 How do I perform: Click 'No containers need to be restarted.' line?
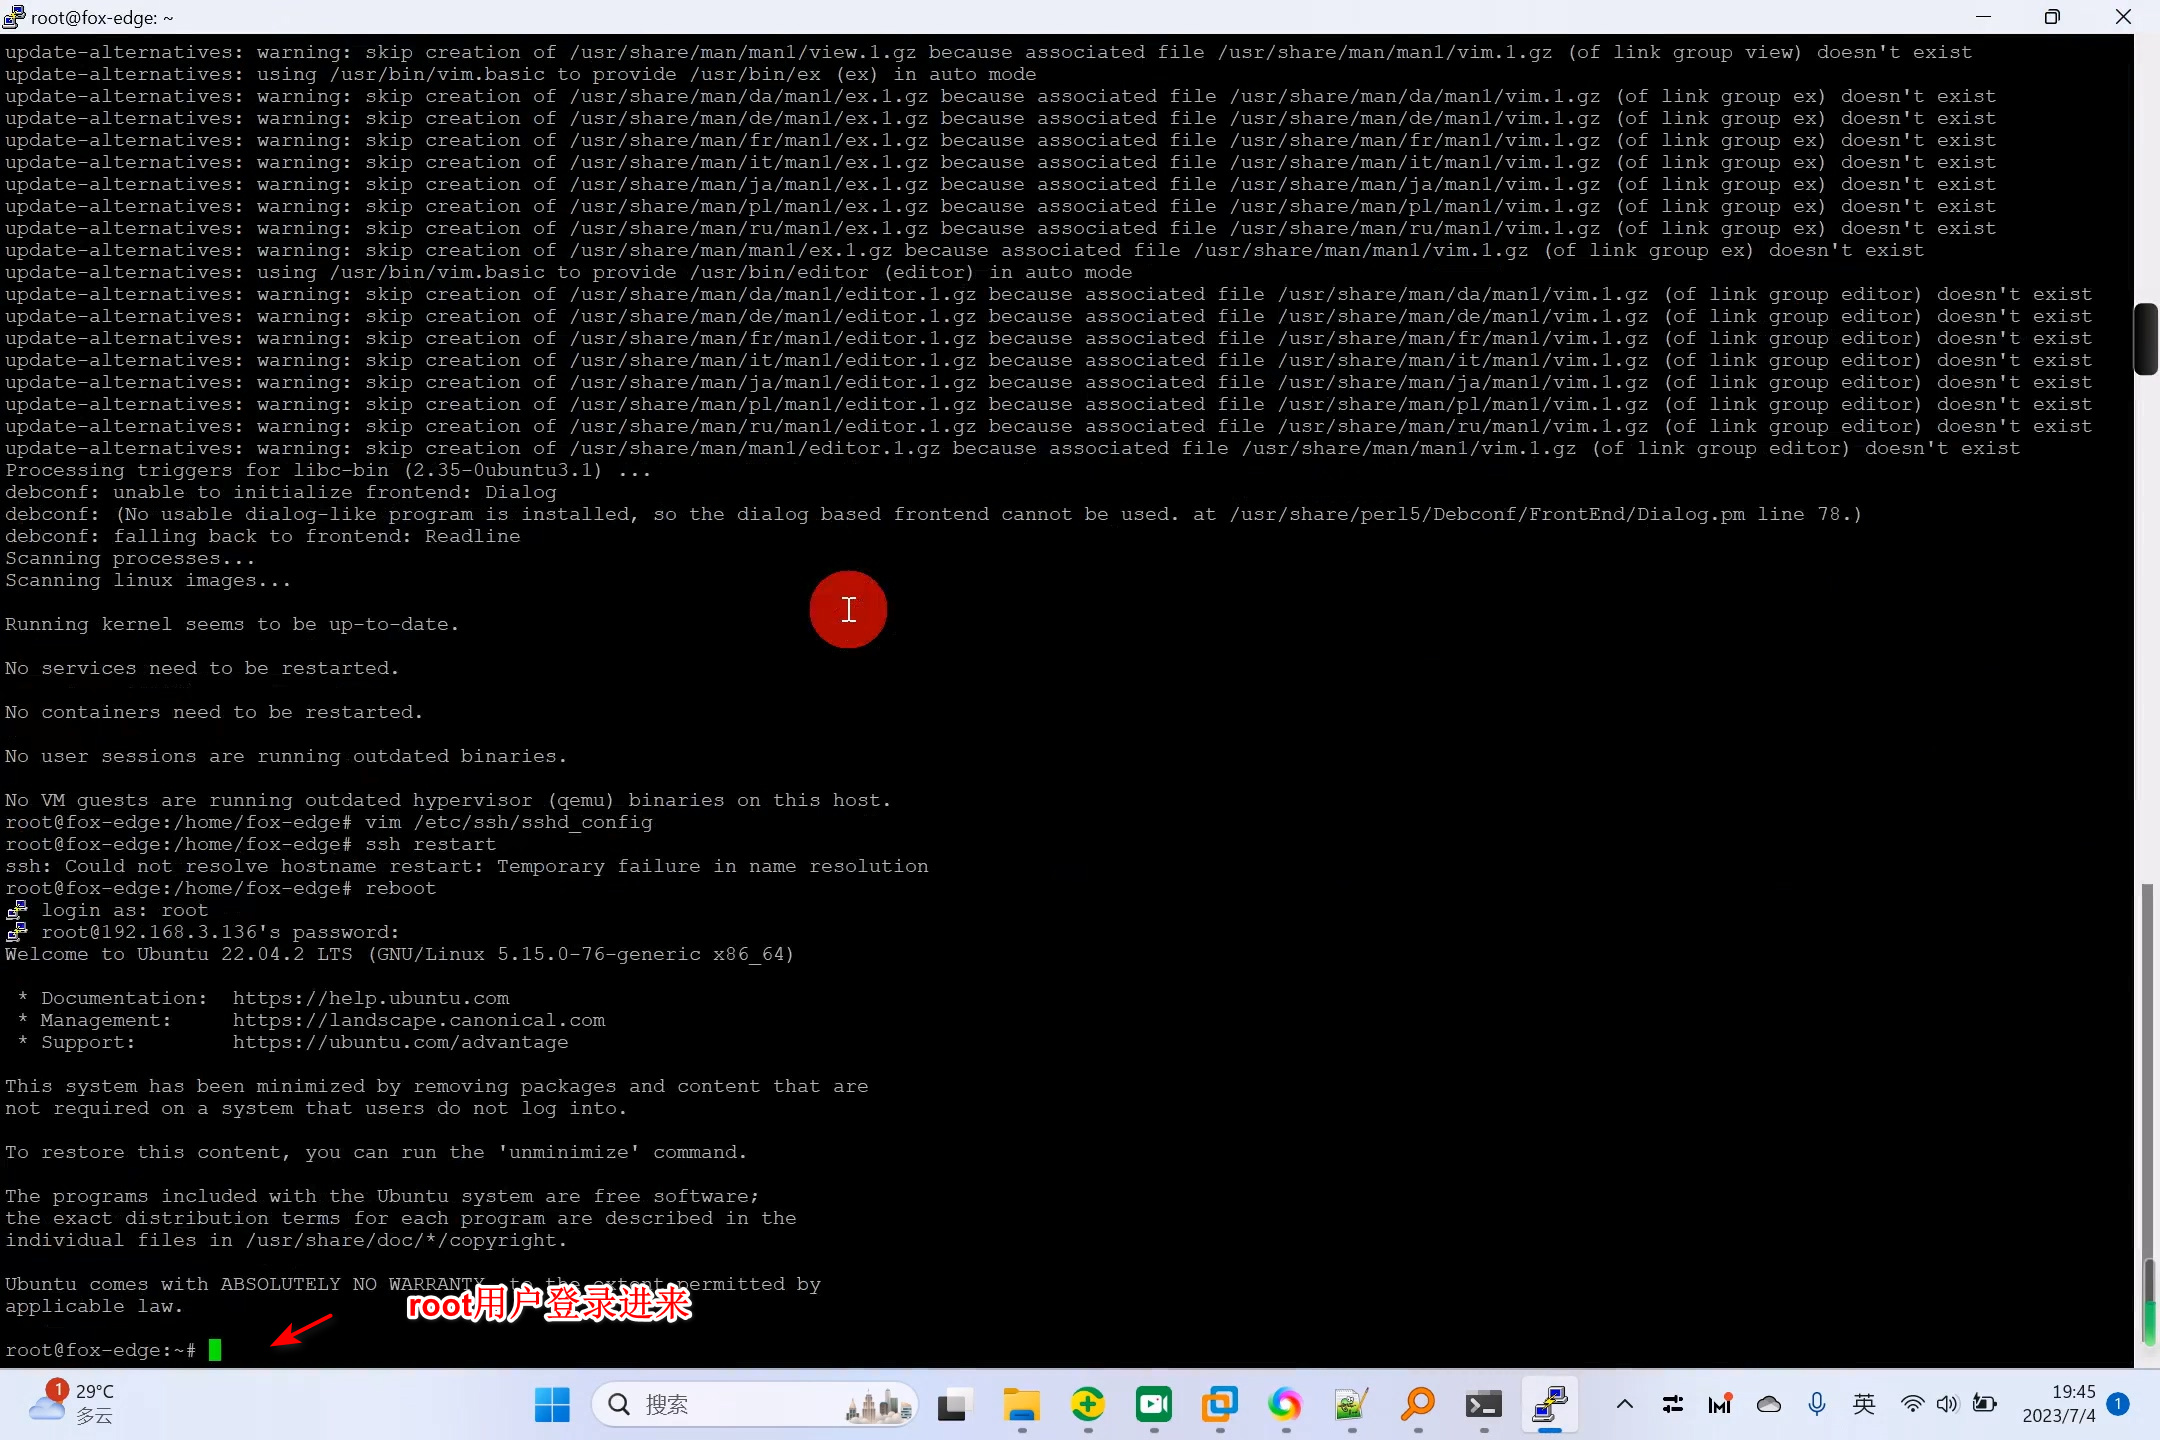(x=214, y=712)
